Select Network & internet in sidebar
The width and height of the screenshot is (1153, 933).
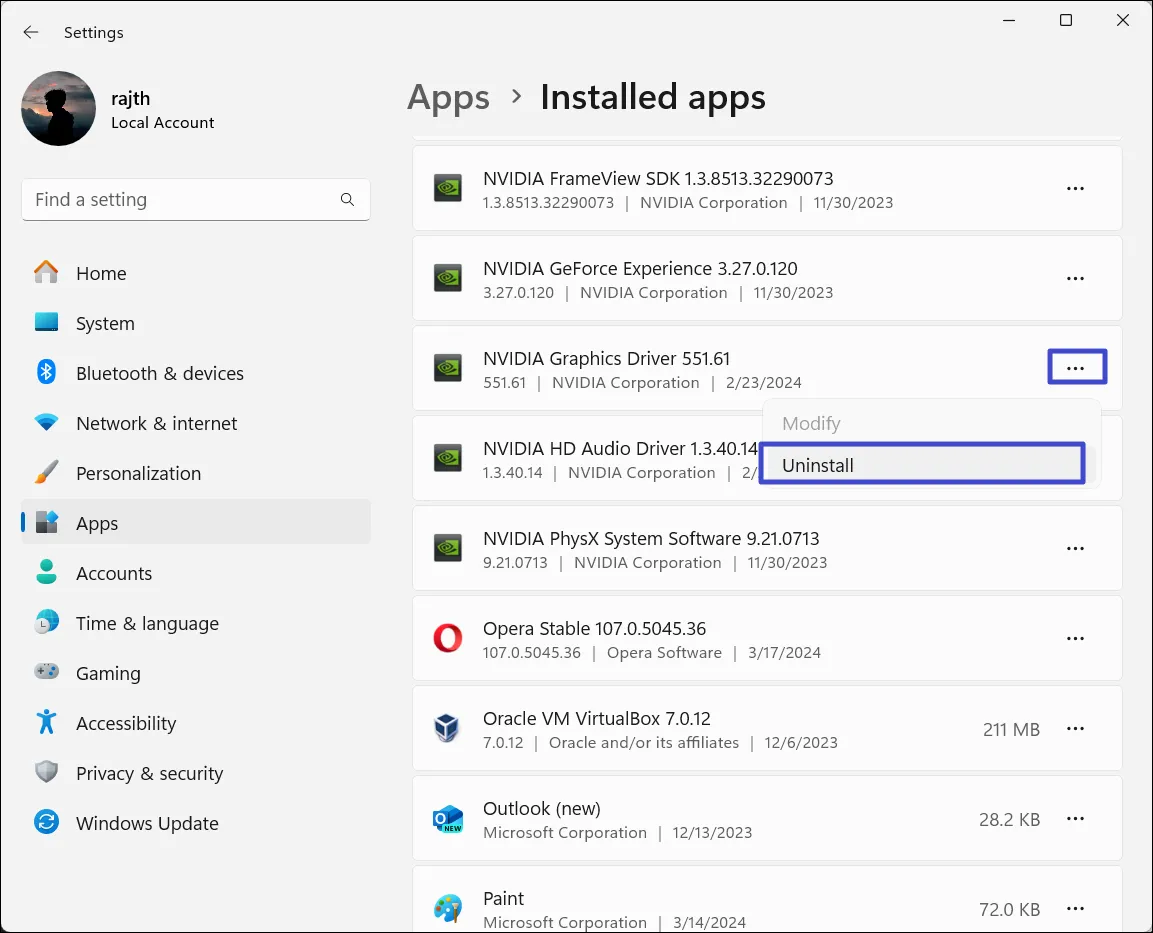tap(156, 424)
